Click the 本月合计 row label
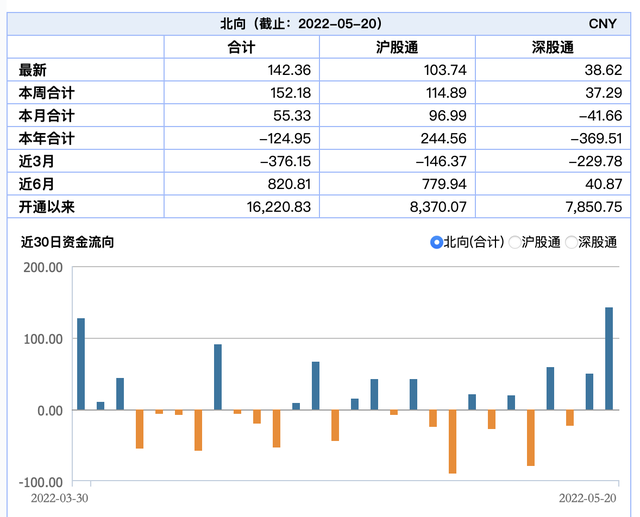640x517 pixels. (x=47, y=115)
